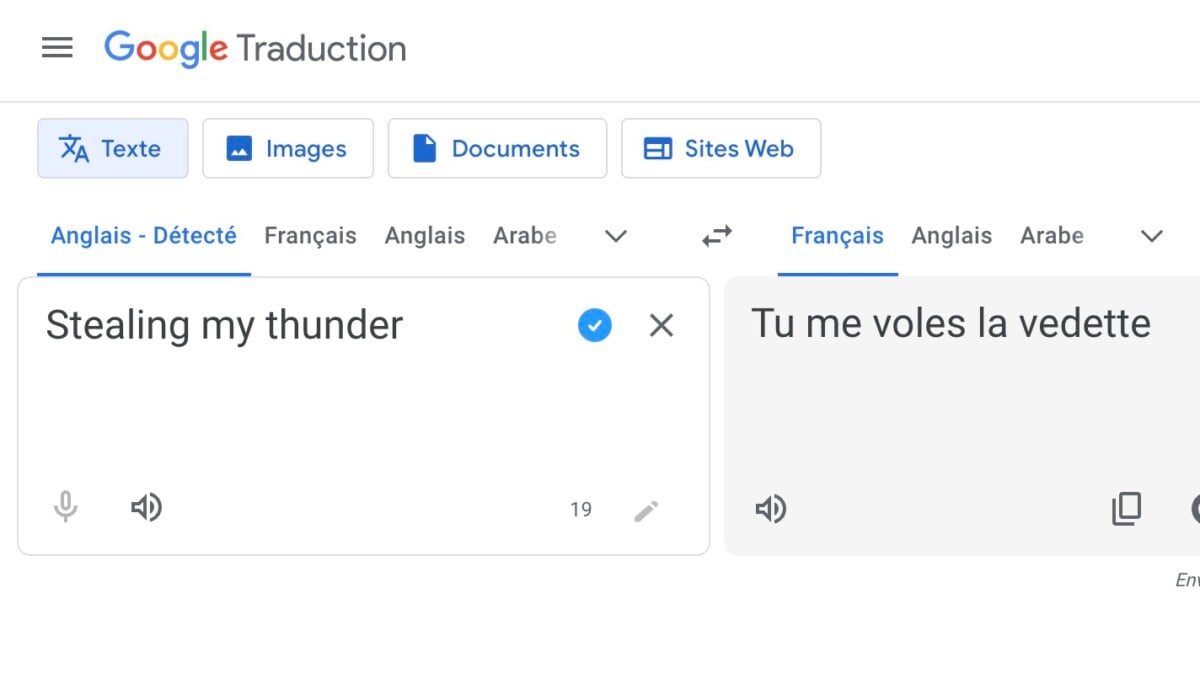The image size is (1200, 684).
Task: Copy the French translation to clipboard
Action: point(1126,509)
